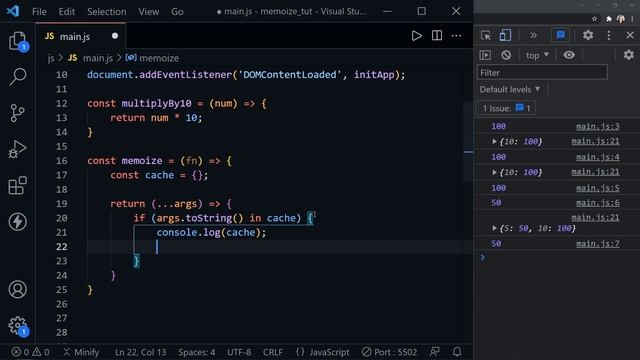Click the main.js breadcrumb
The height and width of the screenshot is (360, 640).
tap(91, 58)
